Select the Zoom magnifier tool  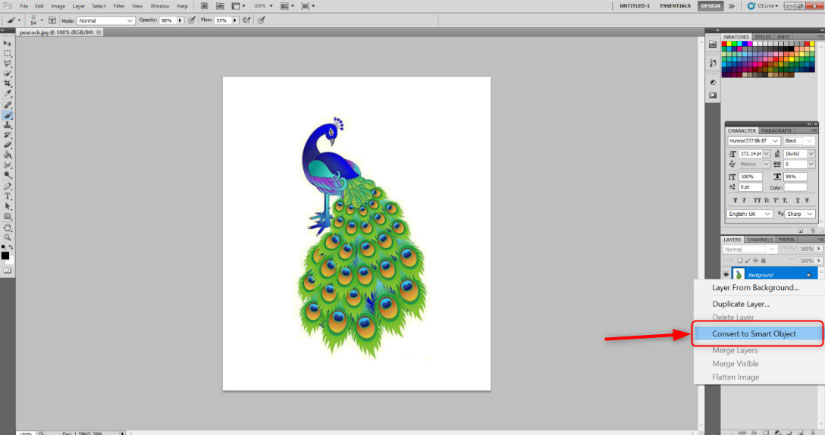pos(7,238)
